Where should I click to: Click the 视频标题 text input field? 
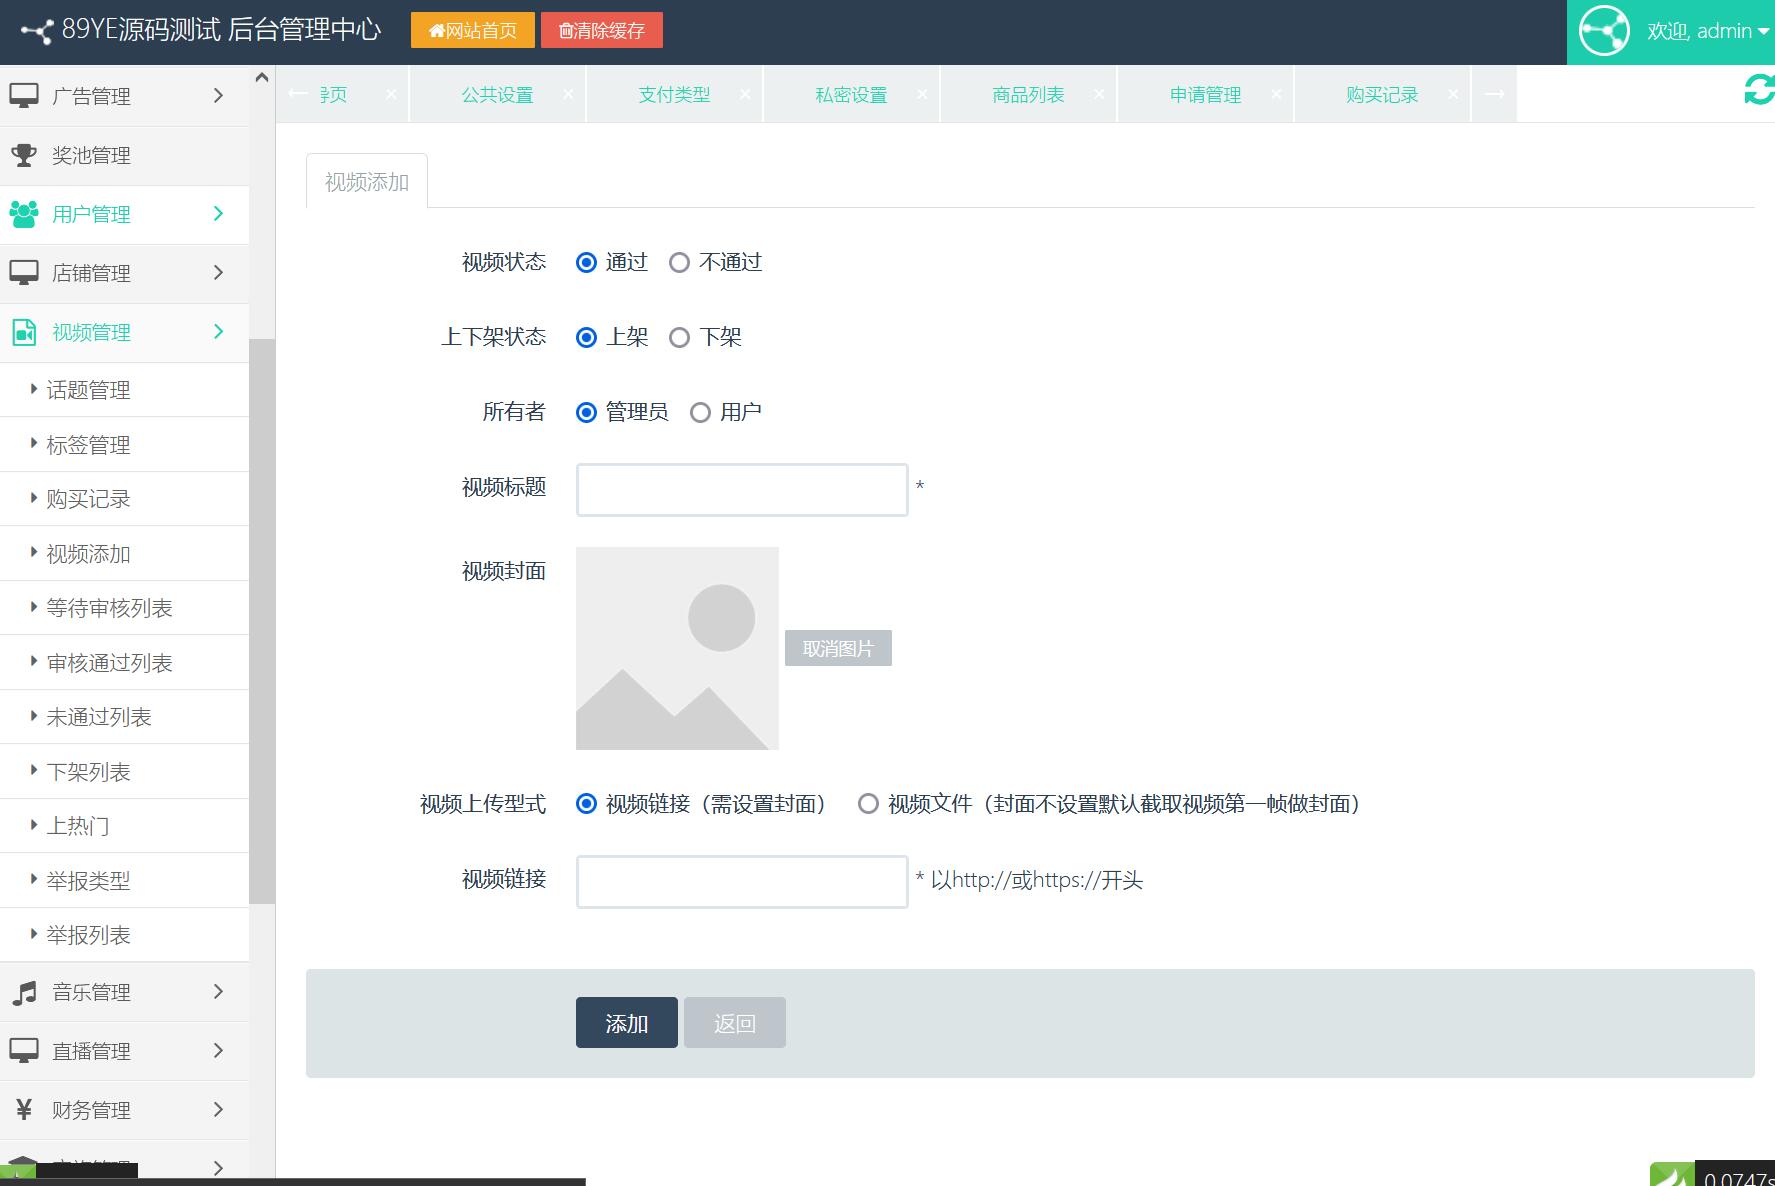click(x=741, y=490)
